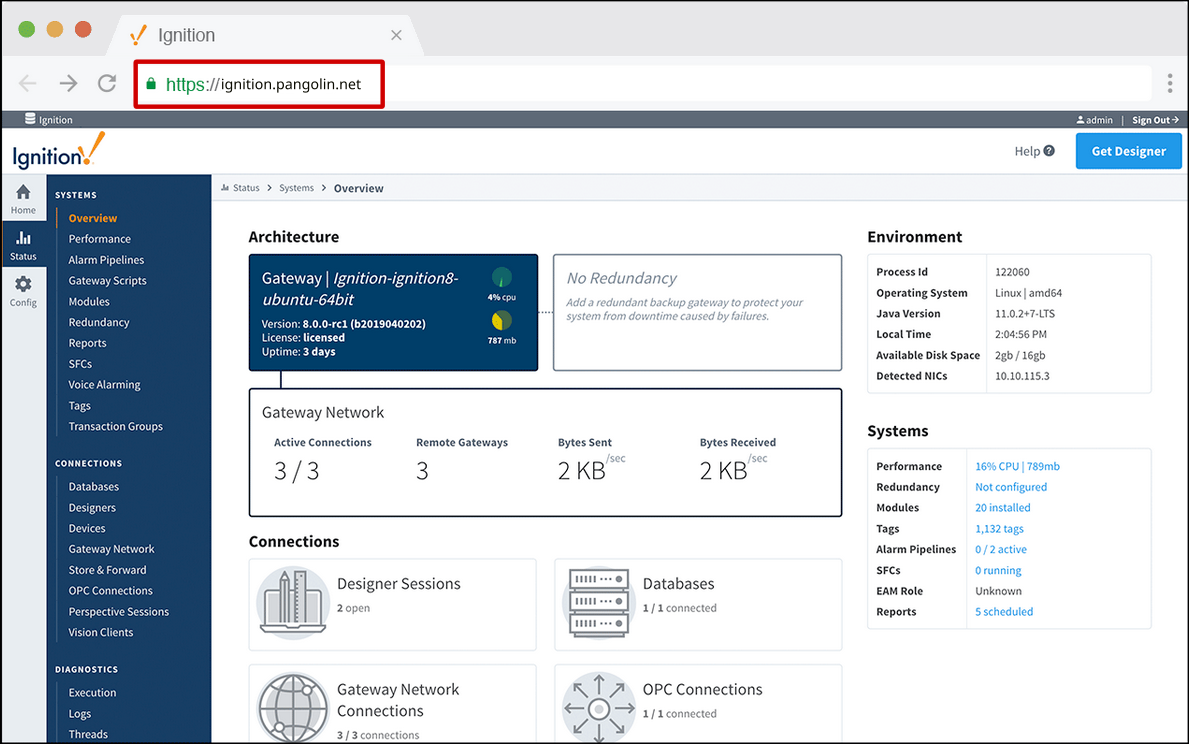Viewport: 1189px width, 744px height.
Task: Click the Systems breadcrumb link
Action: tap(296, 188)
